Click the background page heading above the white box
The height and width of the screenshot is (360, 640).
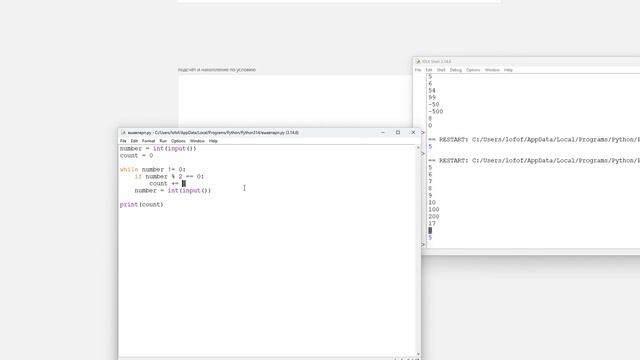tap(217, 70)
